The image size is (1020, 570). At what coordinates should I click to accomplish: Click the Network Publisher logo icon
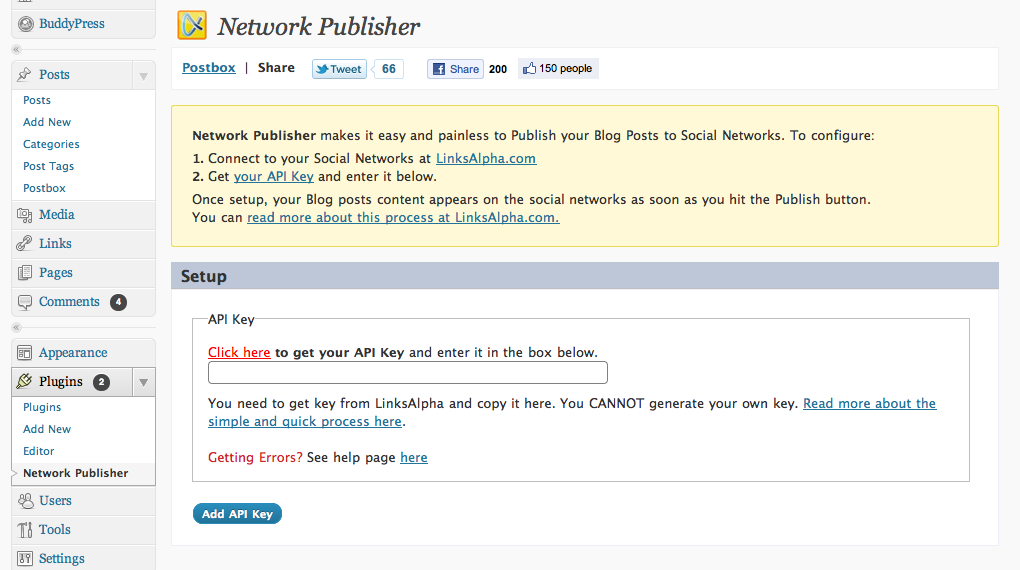tap(192, 25)
